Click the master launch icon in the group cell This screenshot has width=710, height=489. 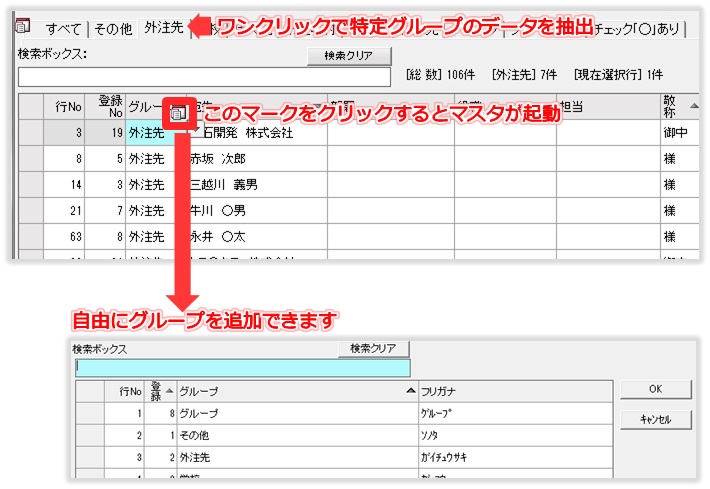177,115
